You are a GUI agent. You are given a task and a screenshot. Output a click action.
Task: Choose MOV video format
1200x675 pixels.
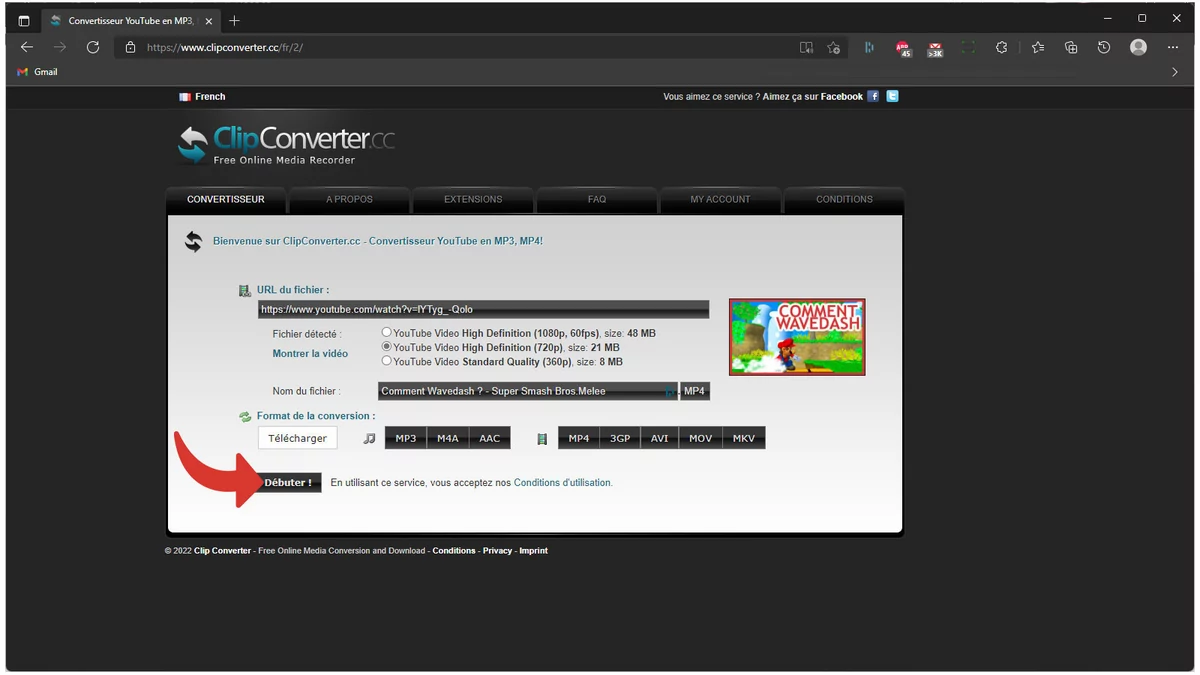pos(701,438)
